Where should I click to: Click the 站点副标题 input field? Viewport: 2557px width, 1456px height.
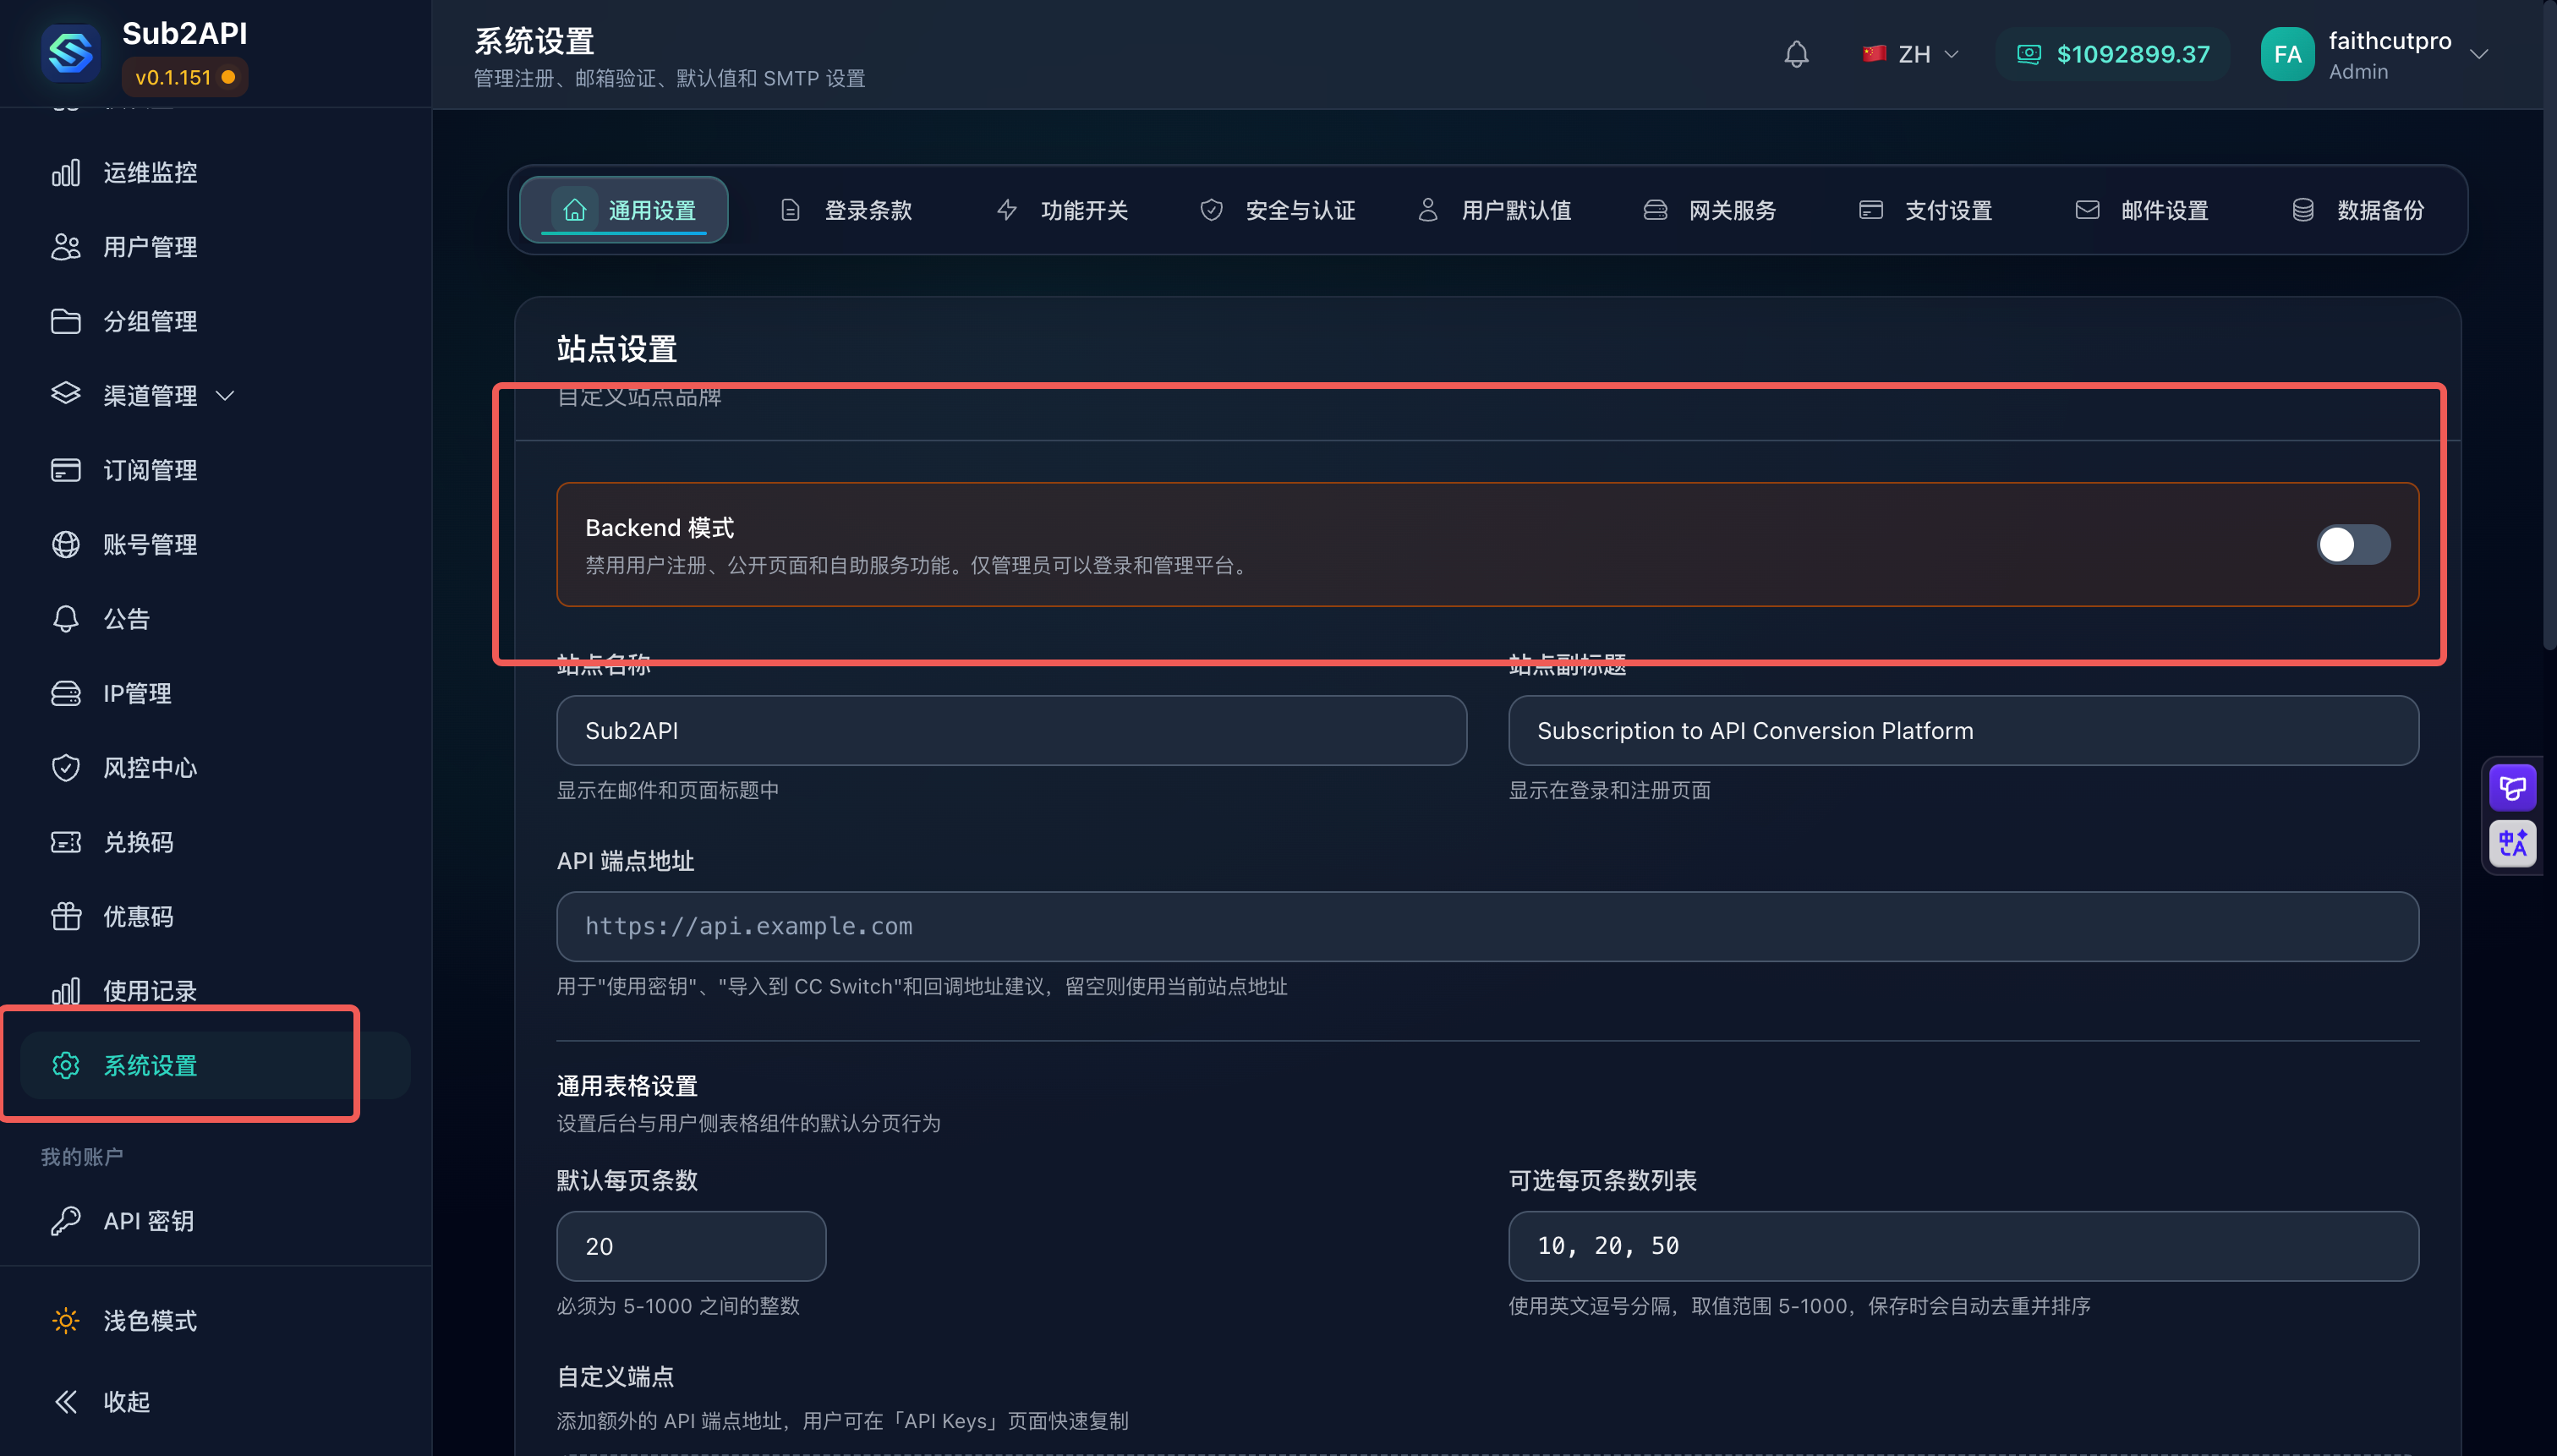[x=1963, y=731]
